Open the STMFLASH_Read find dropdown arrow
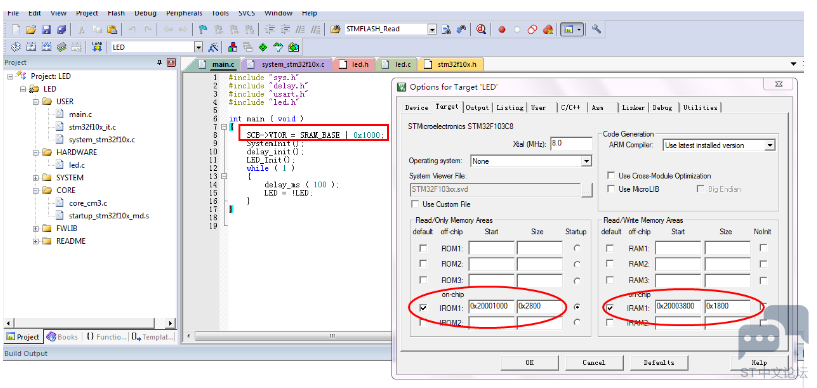 coord(432,30)
